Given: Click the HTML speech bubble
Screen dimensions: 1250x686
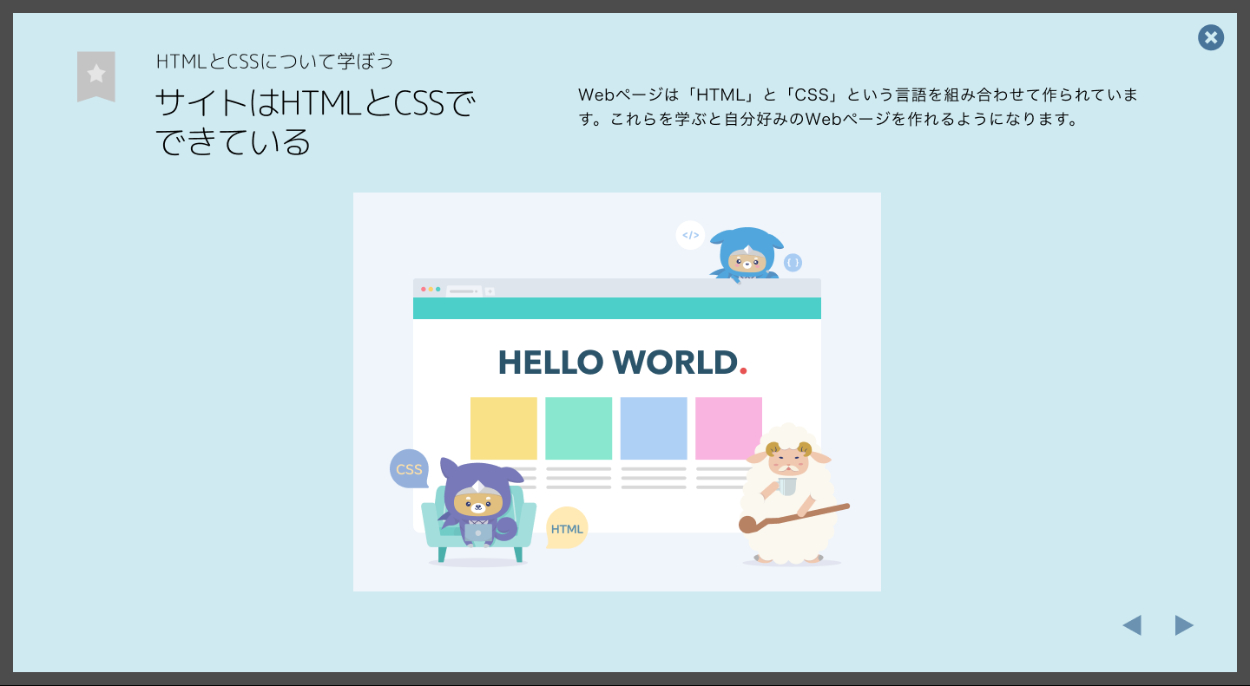Looking at the screenshot, I should (566, 528).
